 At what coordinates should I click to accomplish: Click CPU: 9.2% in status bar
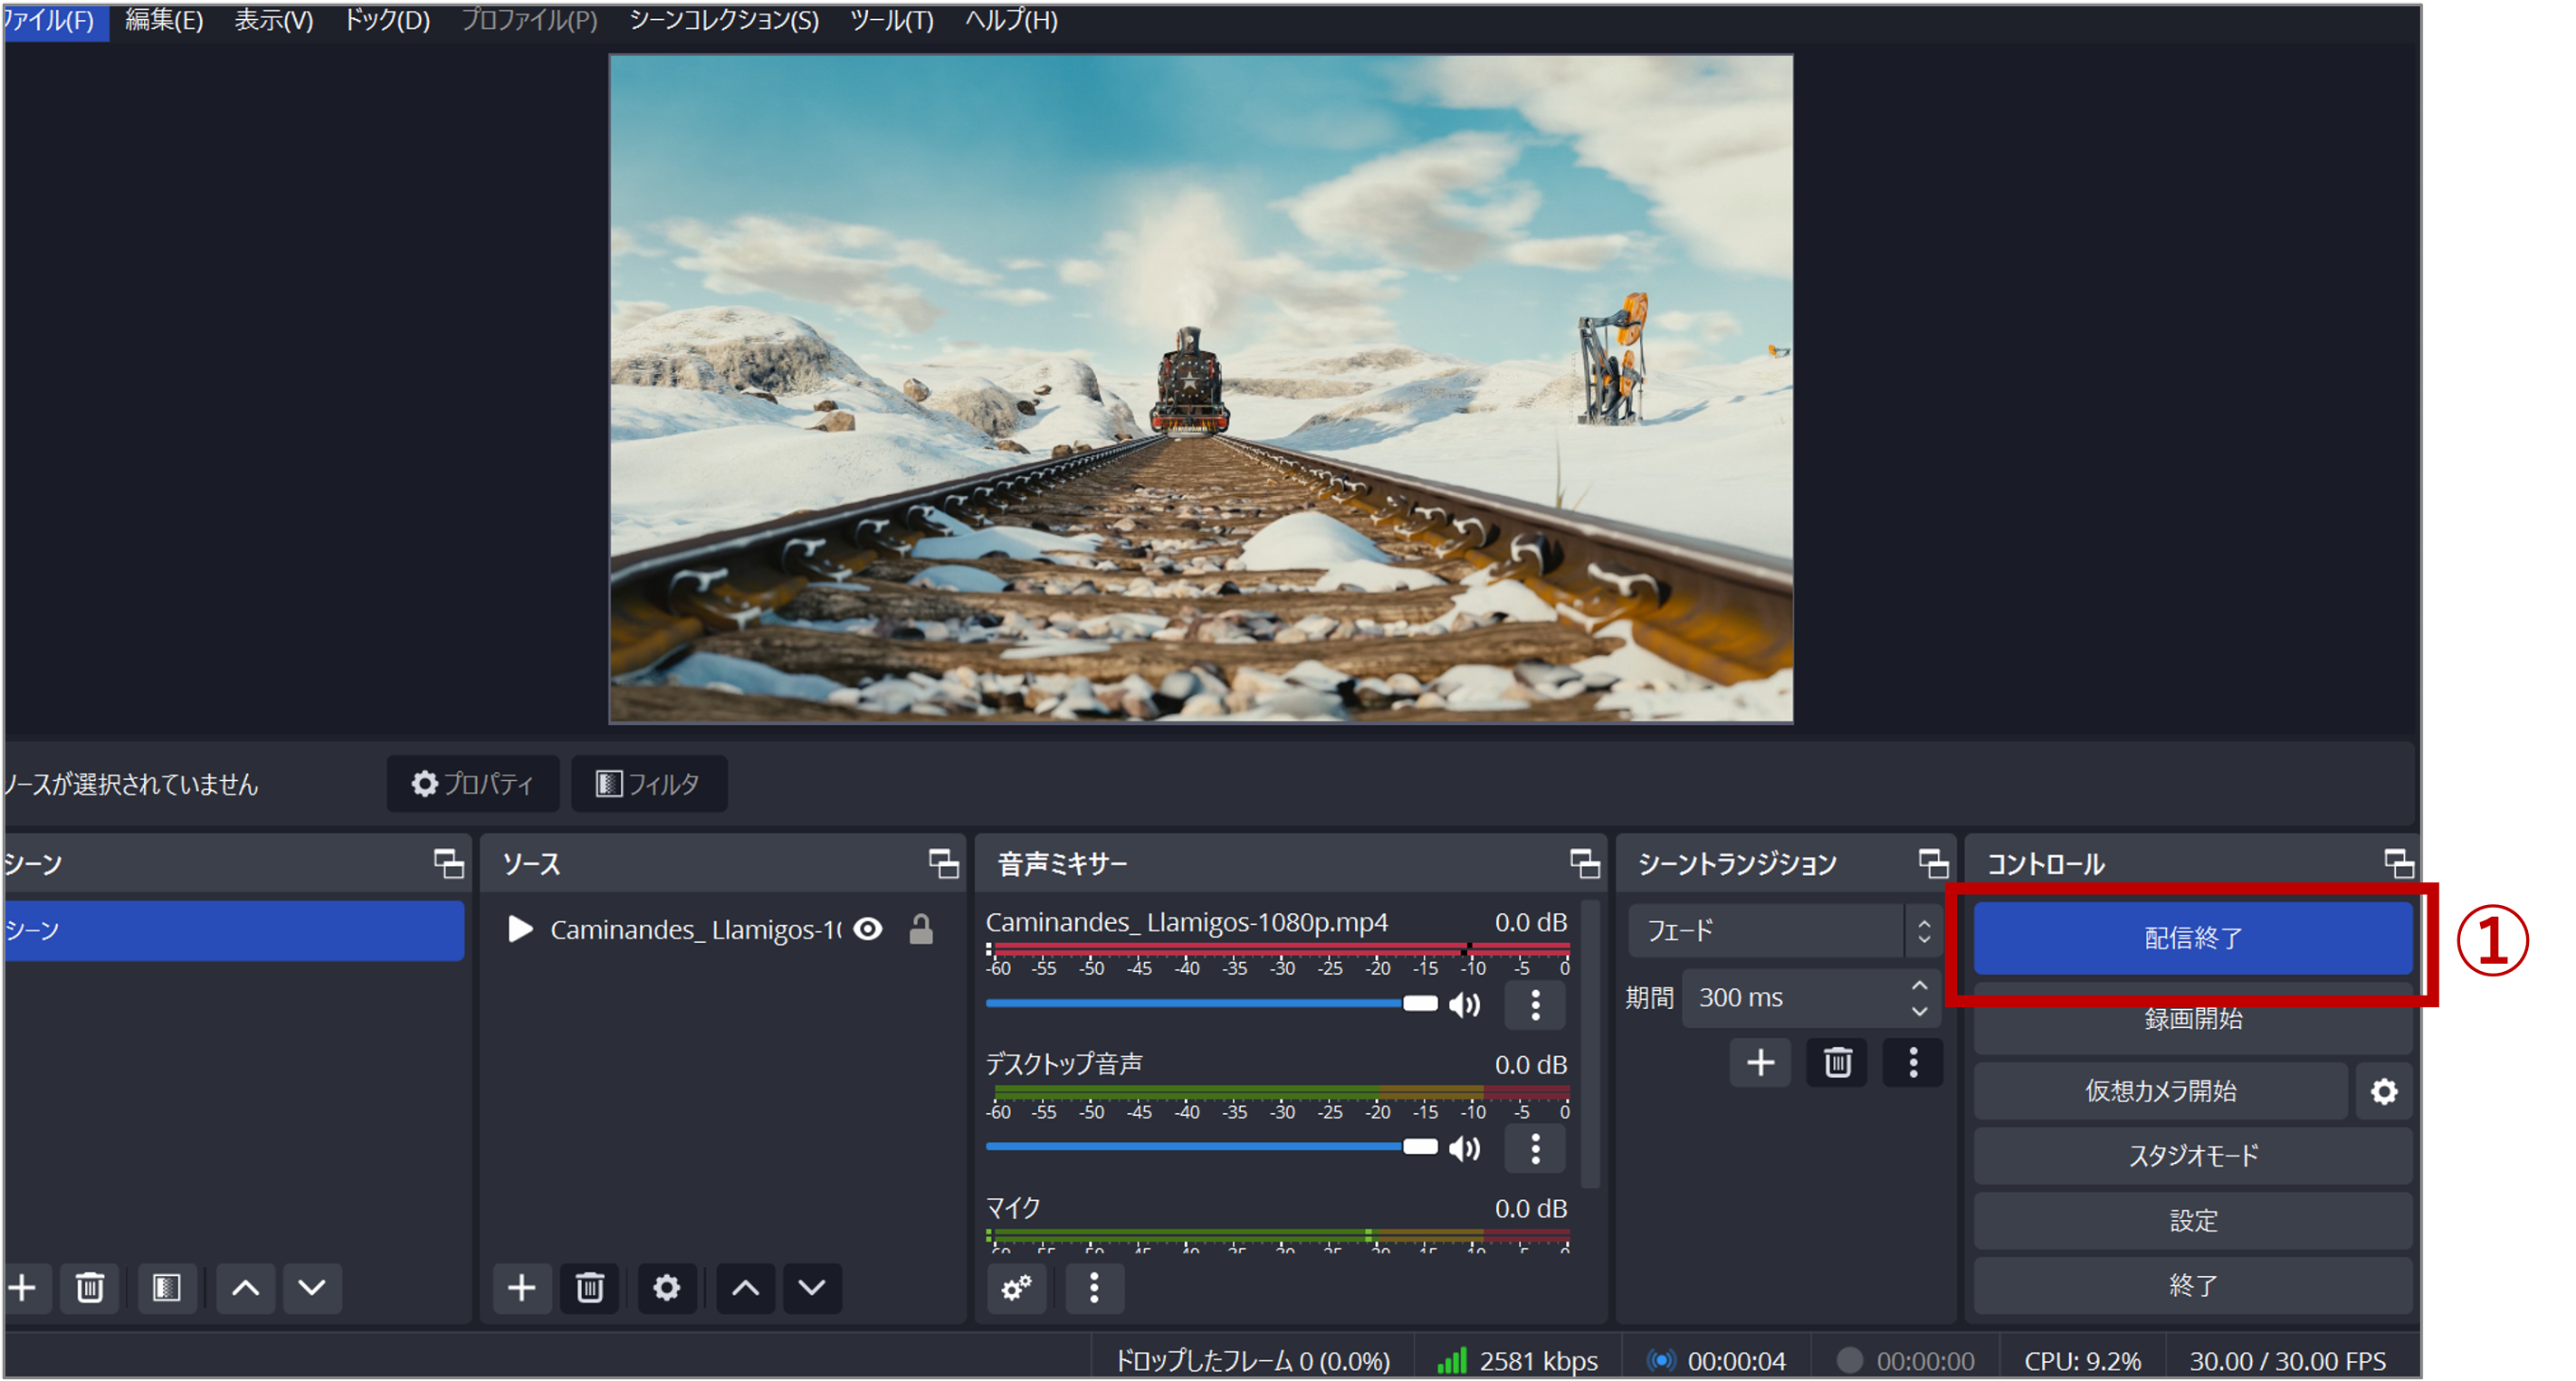tap(2083, 1361)
